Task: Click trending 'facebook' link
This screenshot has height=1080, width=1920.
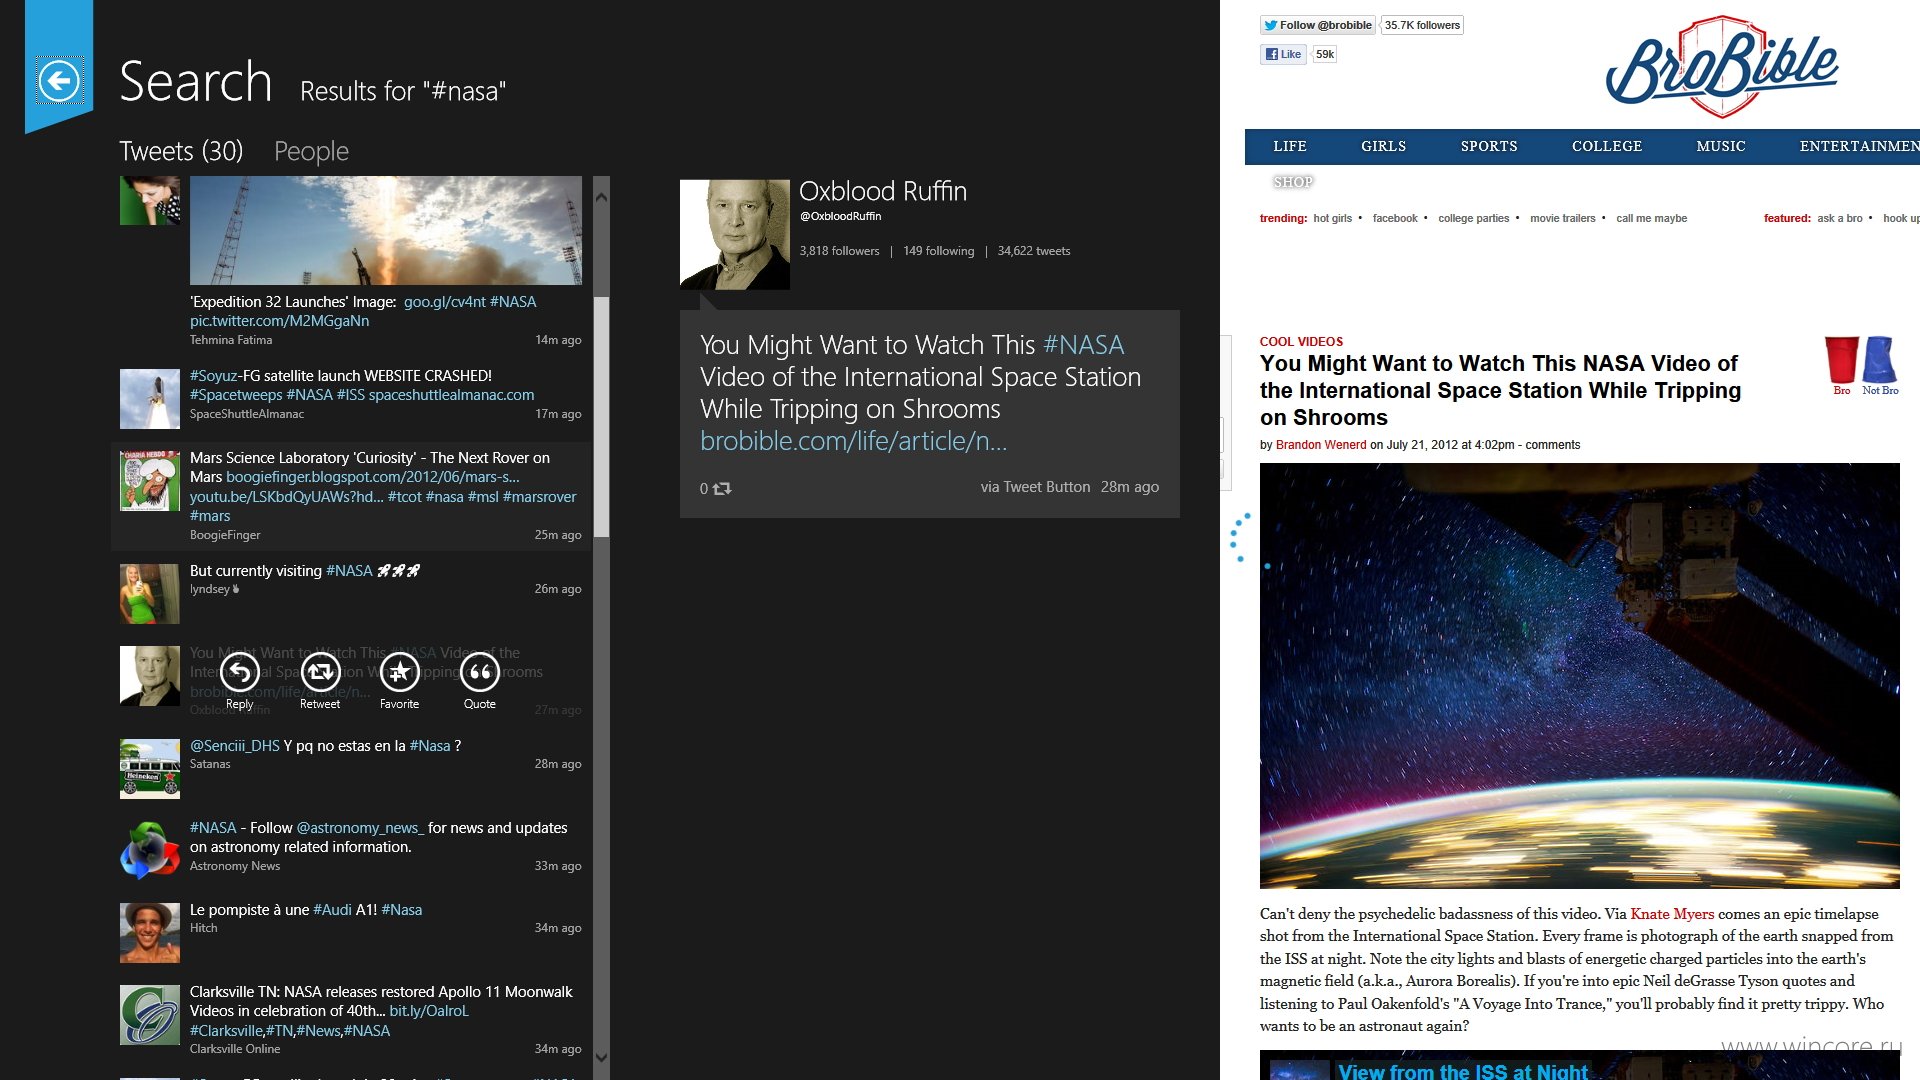Action: tap(1395, 218)
